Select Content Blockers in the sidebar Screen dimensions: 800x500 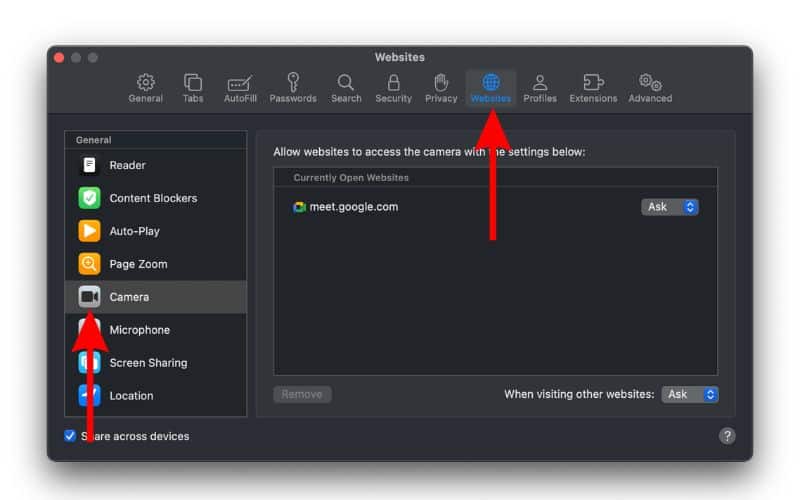[x=155, y=198]
